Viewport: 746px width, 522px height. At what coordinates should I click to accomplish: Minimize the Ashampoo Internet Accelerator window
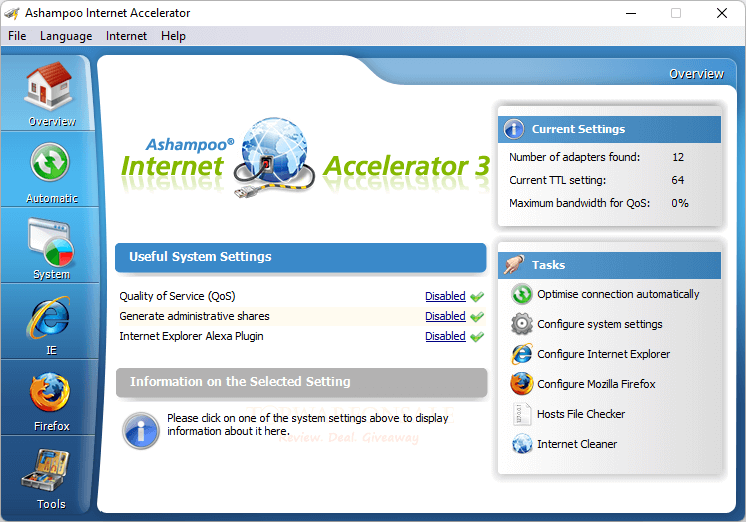pos(631,13)
